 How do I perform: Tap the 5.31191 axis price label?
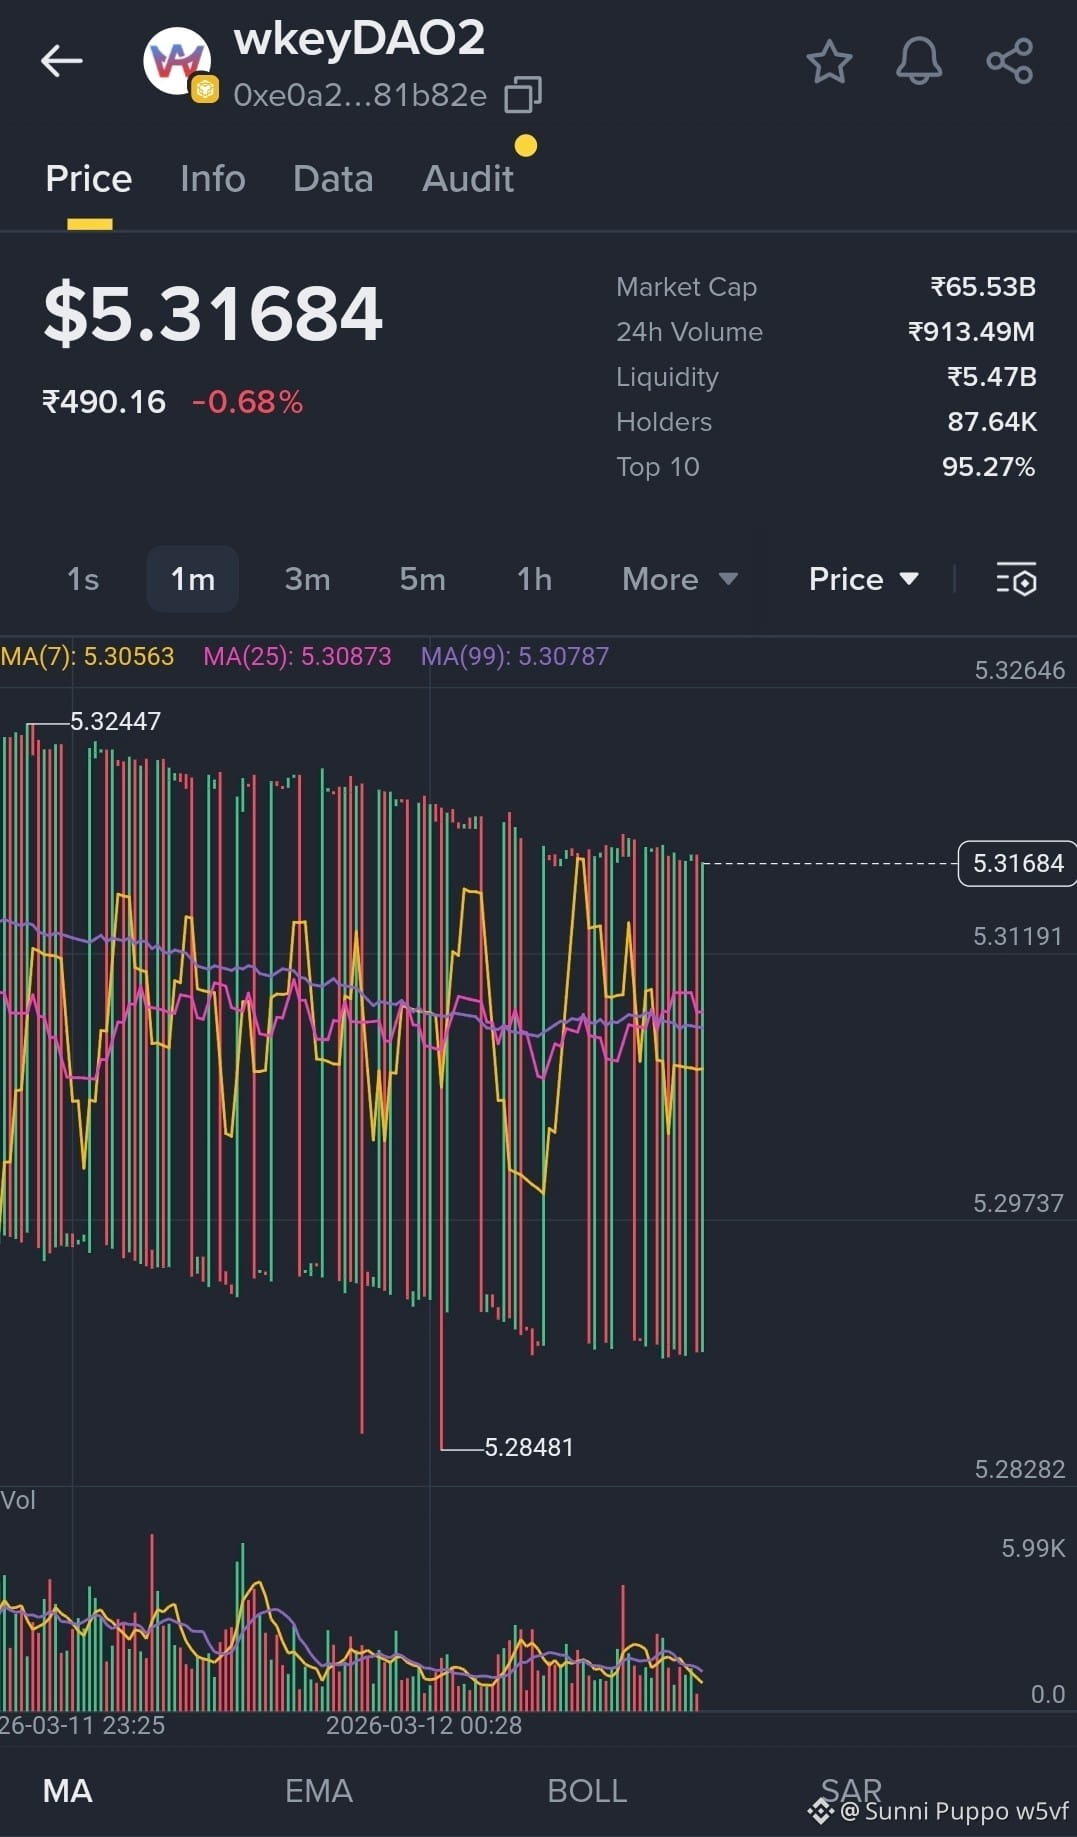pyautogui.click(x=1018, y=936)
